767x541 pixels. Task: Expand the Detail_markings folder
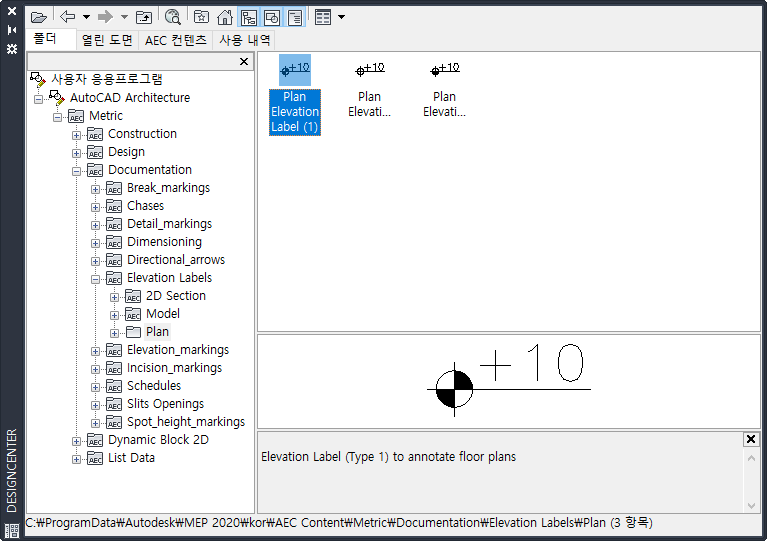[x=95, y=225]
